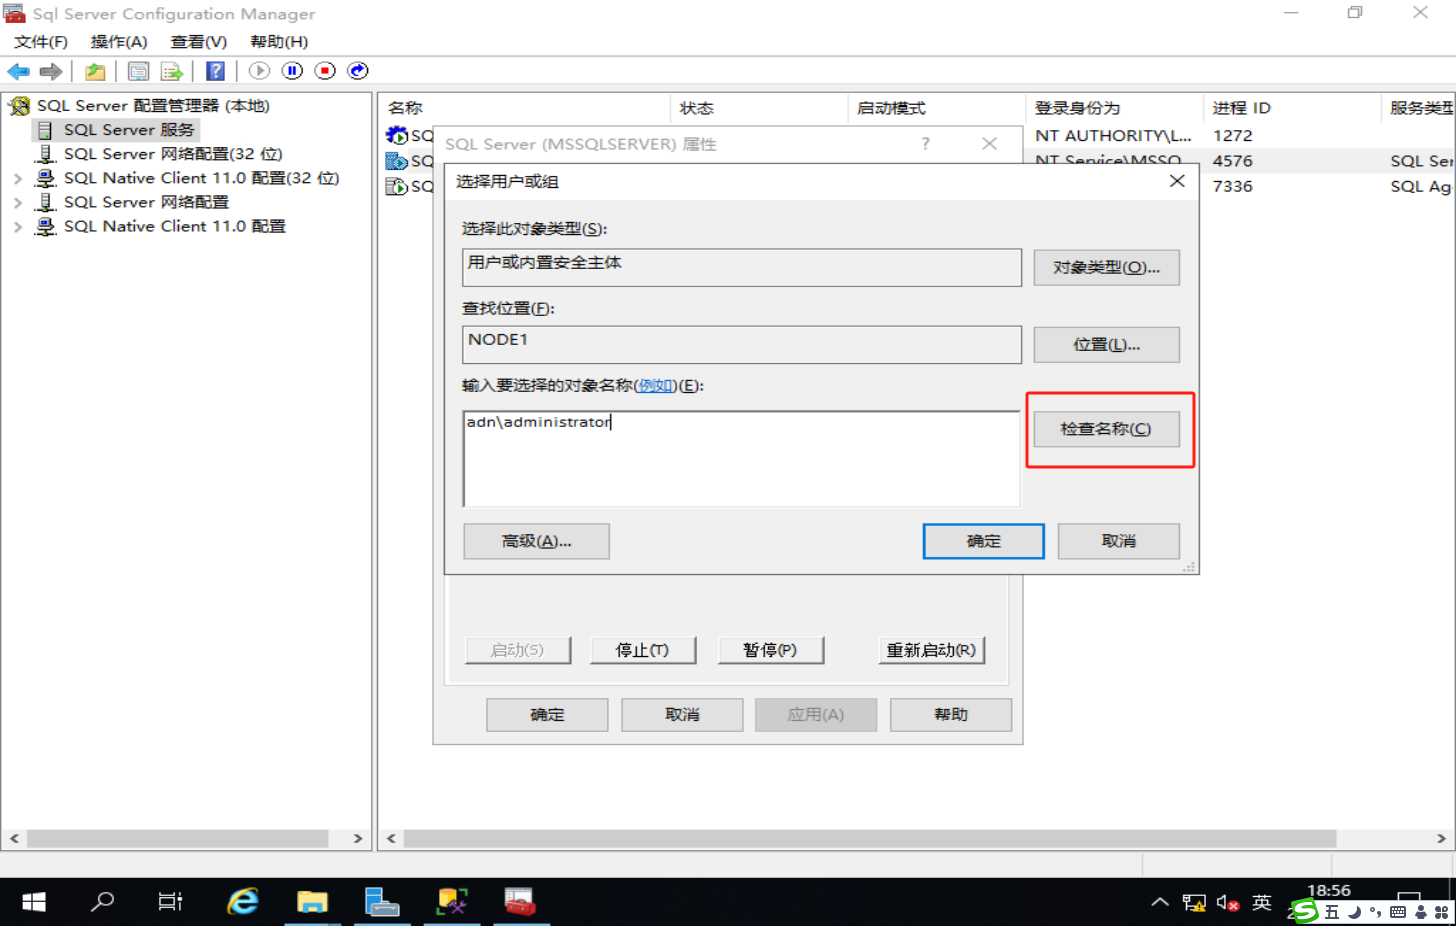
Task: Stop the service with the red stop icon
Action: pos(325,71)
